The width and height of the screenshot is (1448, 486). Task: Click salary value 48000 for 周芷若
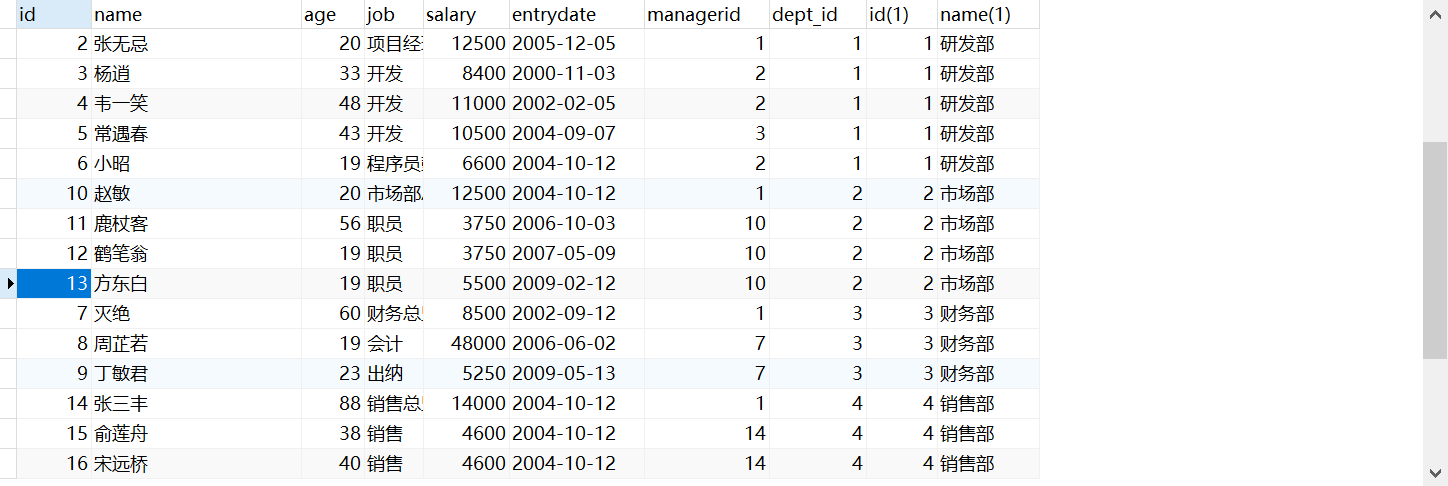tap(465, 344)
